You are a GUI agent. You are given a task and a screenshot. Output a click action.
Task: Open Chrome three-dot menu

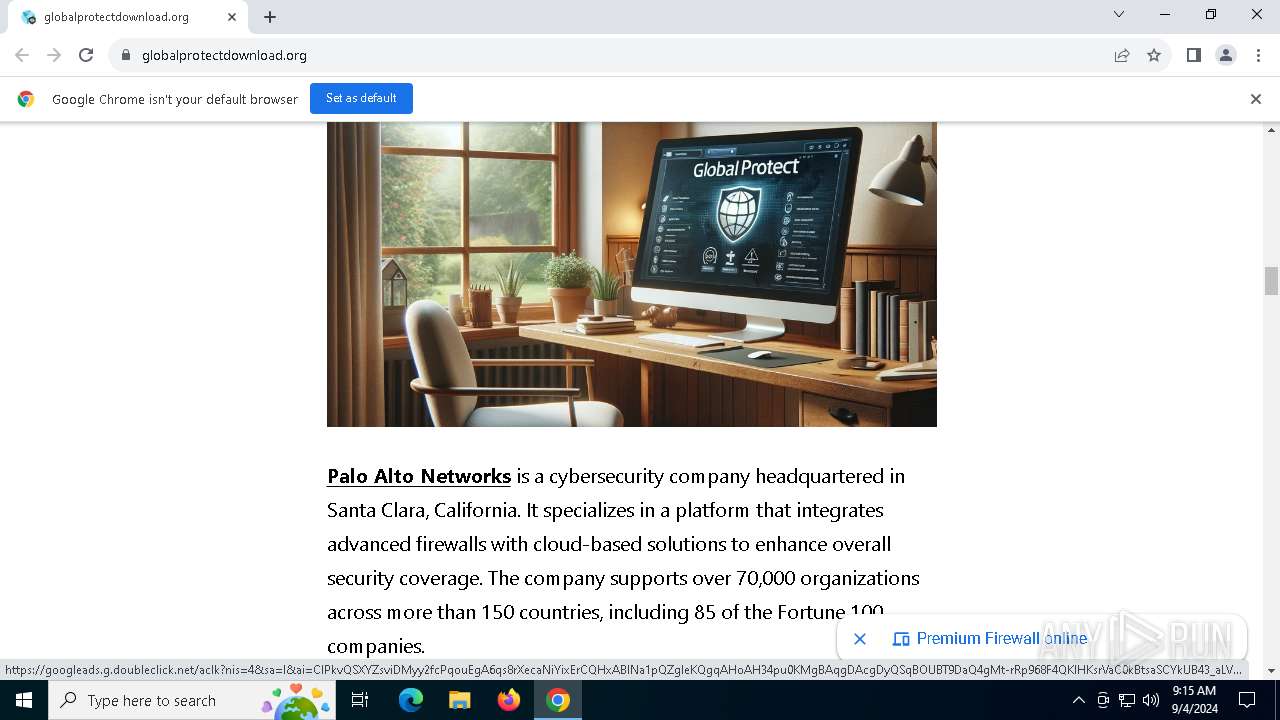pos(1258,55)
